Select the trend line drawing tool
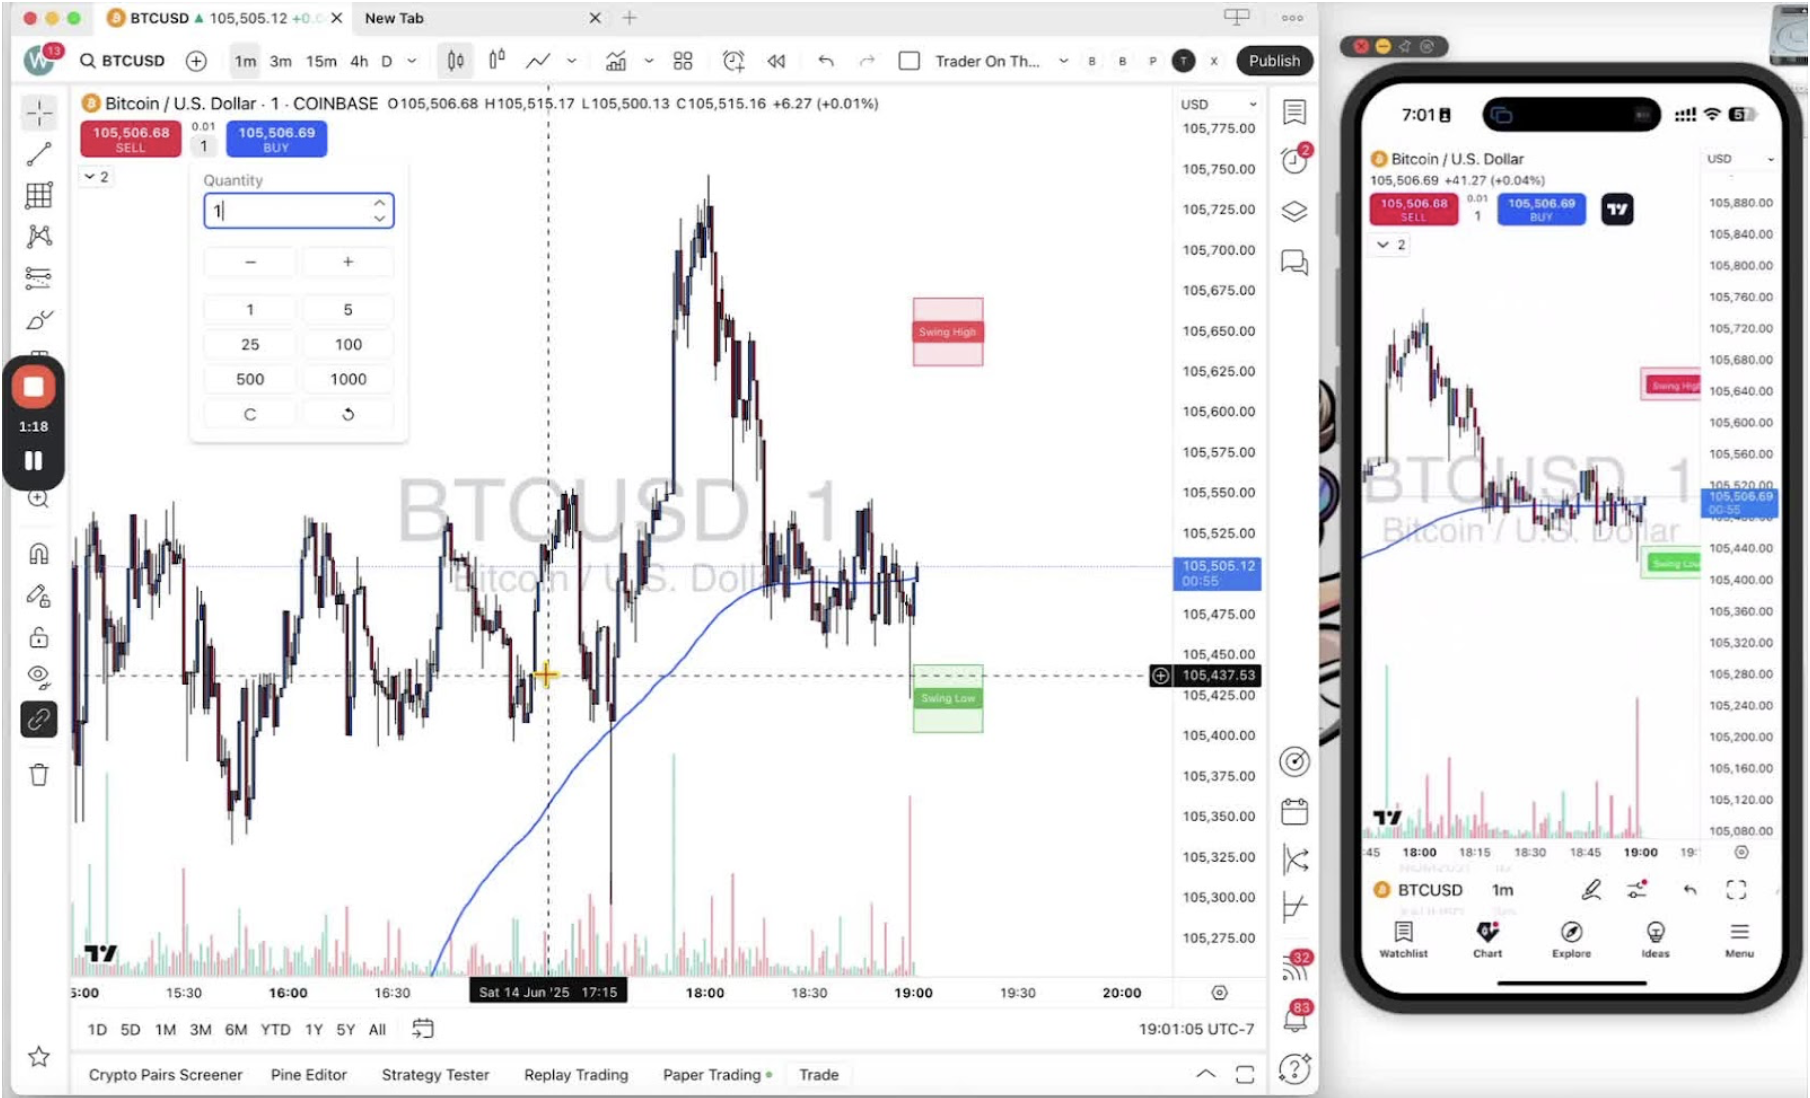Image resolution: width=1810 pixels, height=1098 pixels. click(39, 154)
